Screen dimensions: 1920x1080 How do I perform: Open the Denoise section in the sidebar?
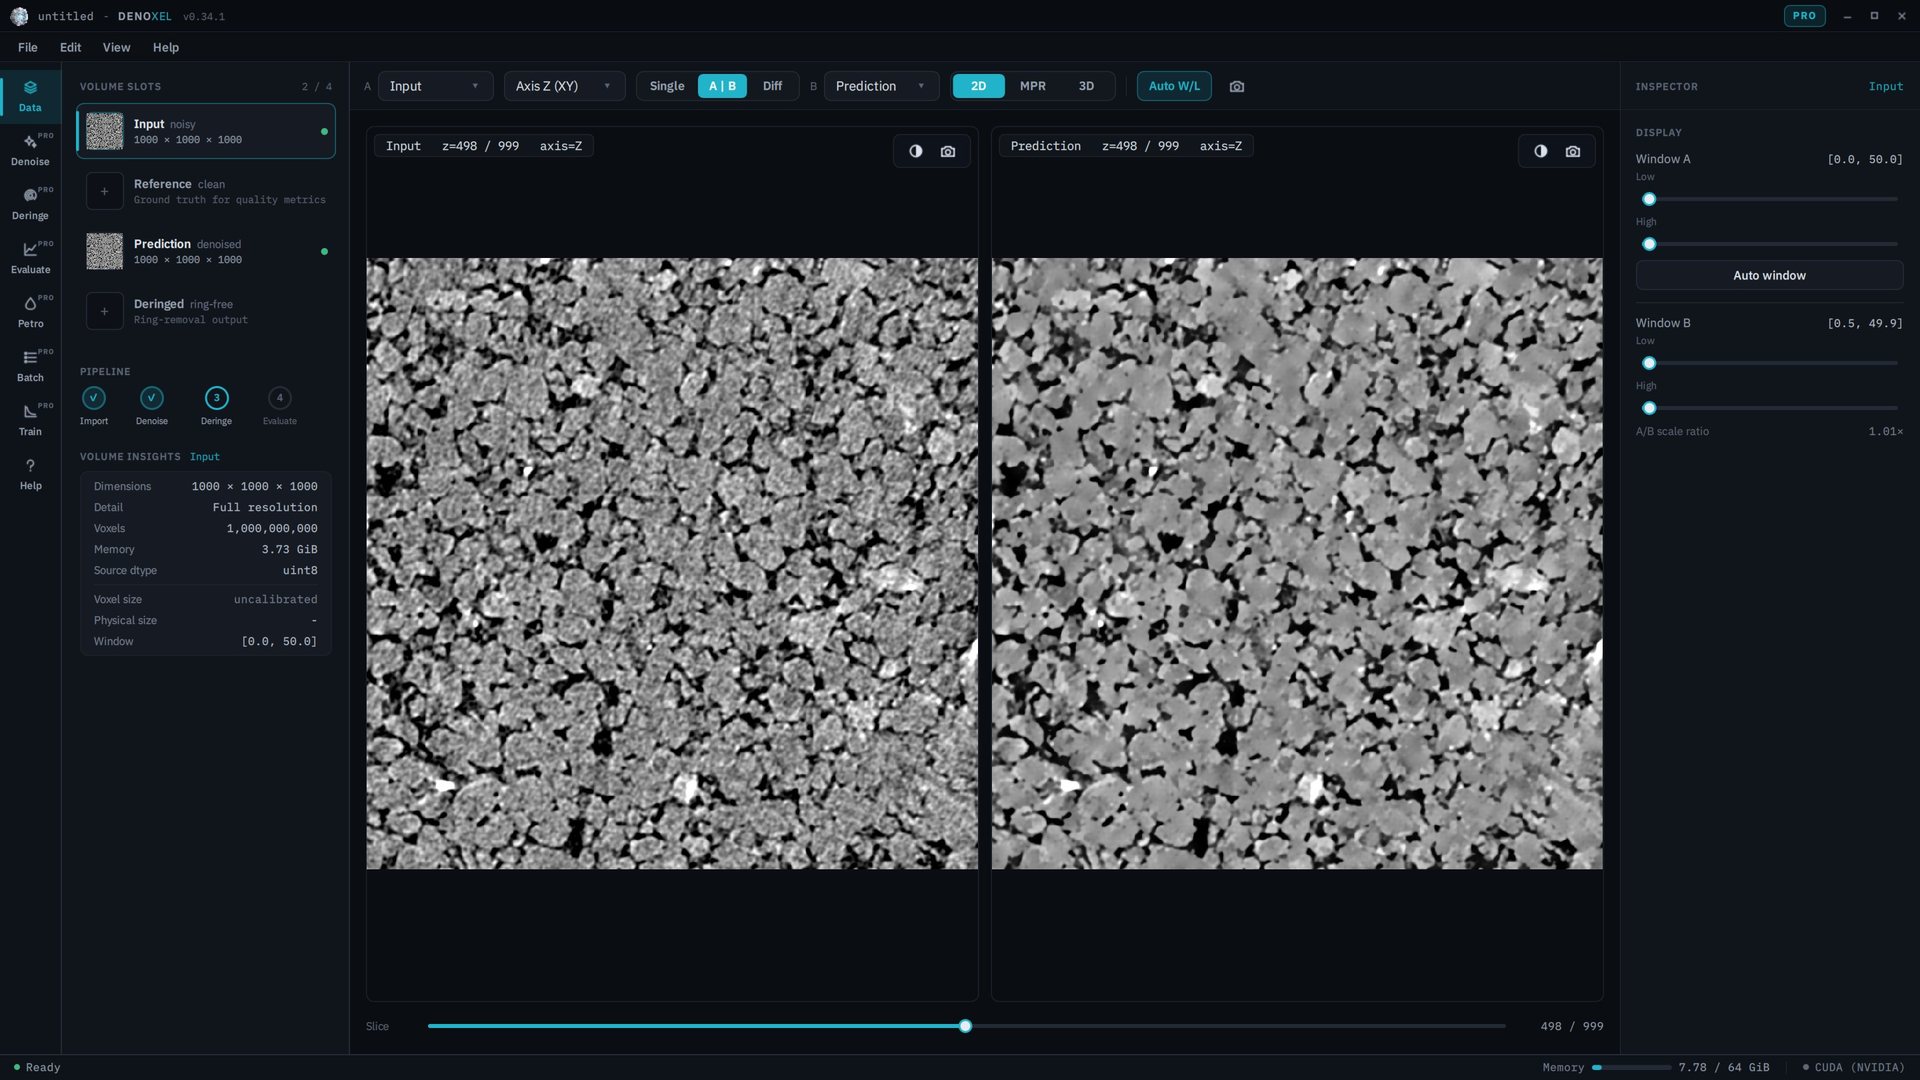(x=30, y=150)
